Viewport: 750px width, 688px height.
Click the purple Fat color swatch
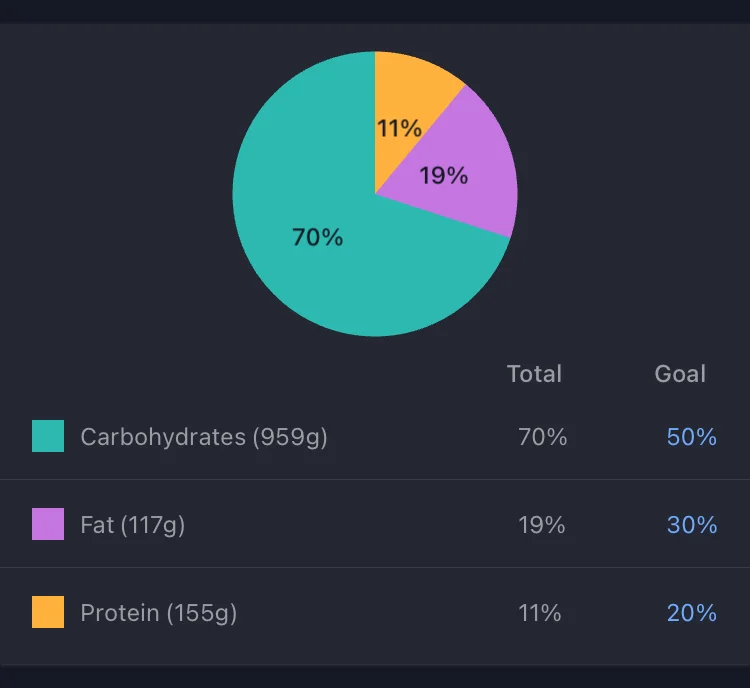point(48,524)
